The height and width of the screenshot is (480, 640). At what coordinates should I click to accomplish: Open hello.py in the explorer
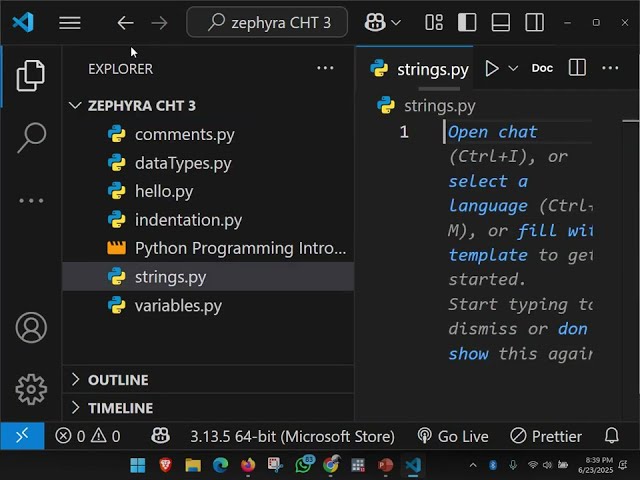[208, 191]
